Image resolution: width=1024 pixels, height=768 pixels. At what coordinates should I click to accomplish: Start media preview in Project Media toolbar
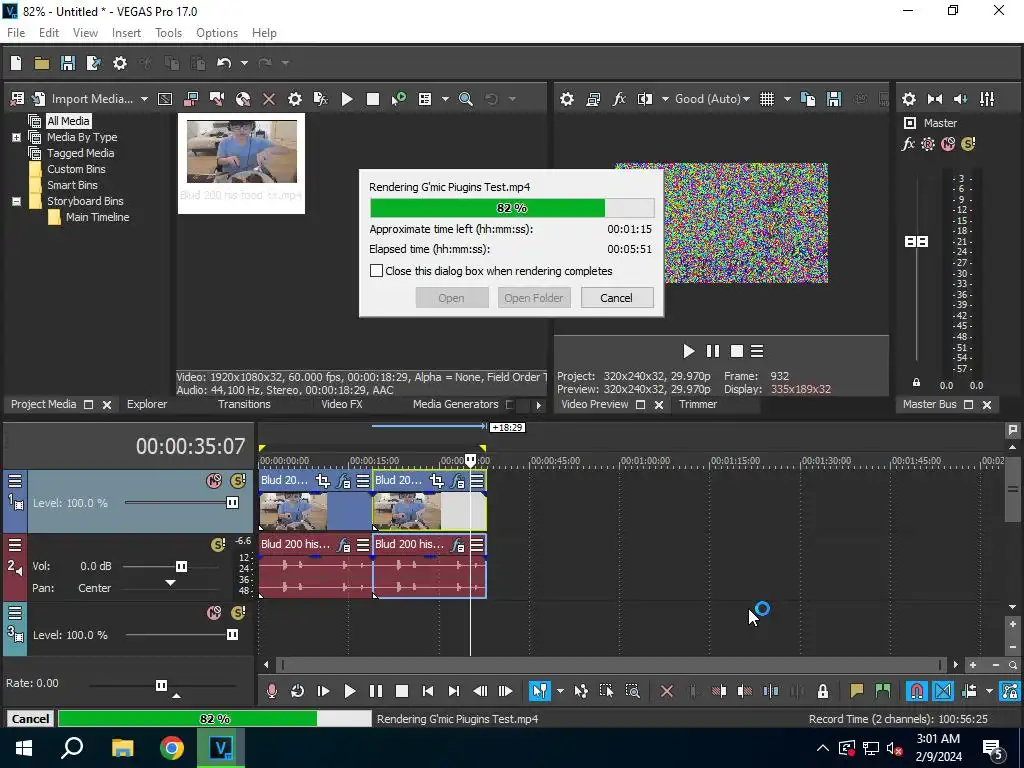pos(347,99)
